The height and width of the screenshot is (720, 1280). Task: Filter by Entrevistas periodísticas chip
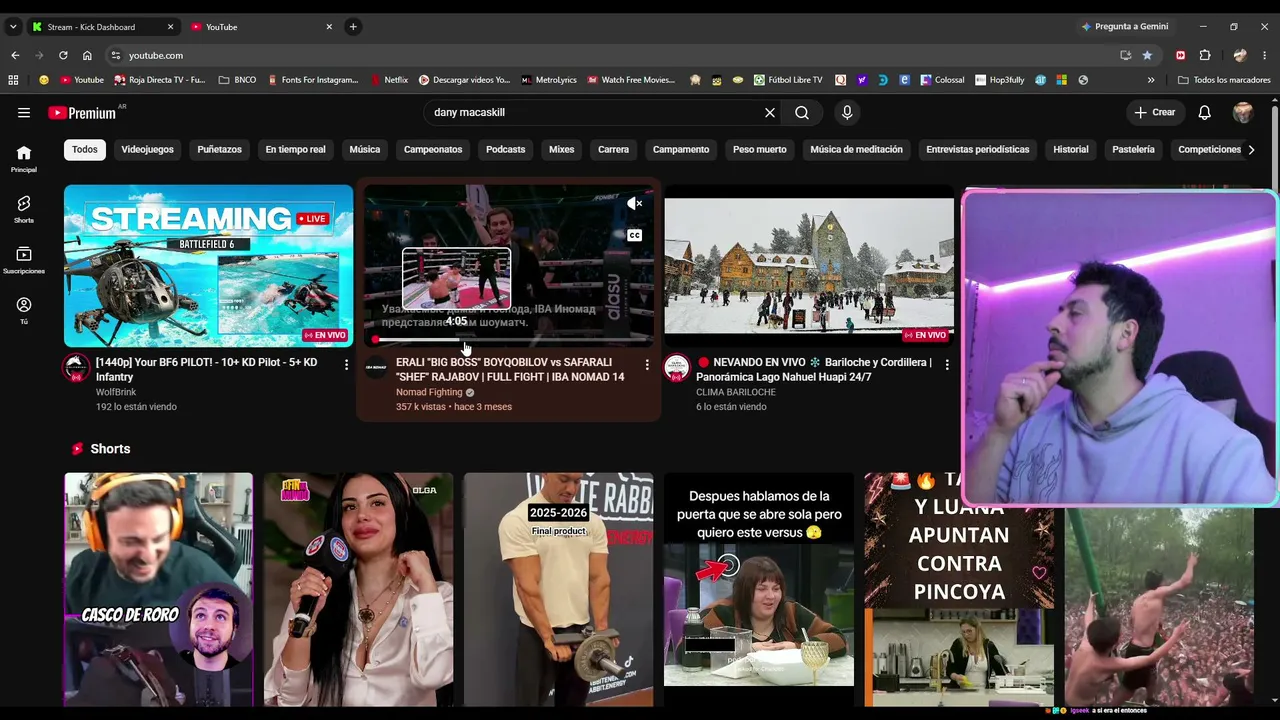tap(977, 150)
